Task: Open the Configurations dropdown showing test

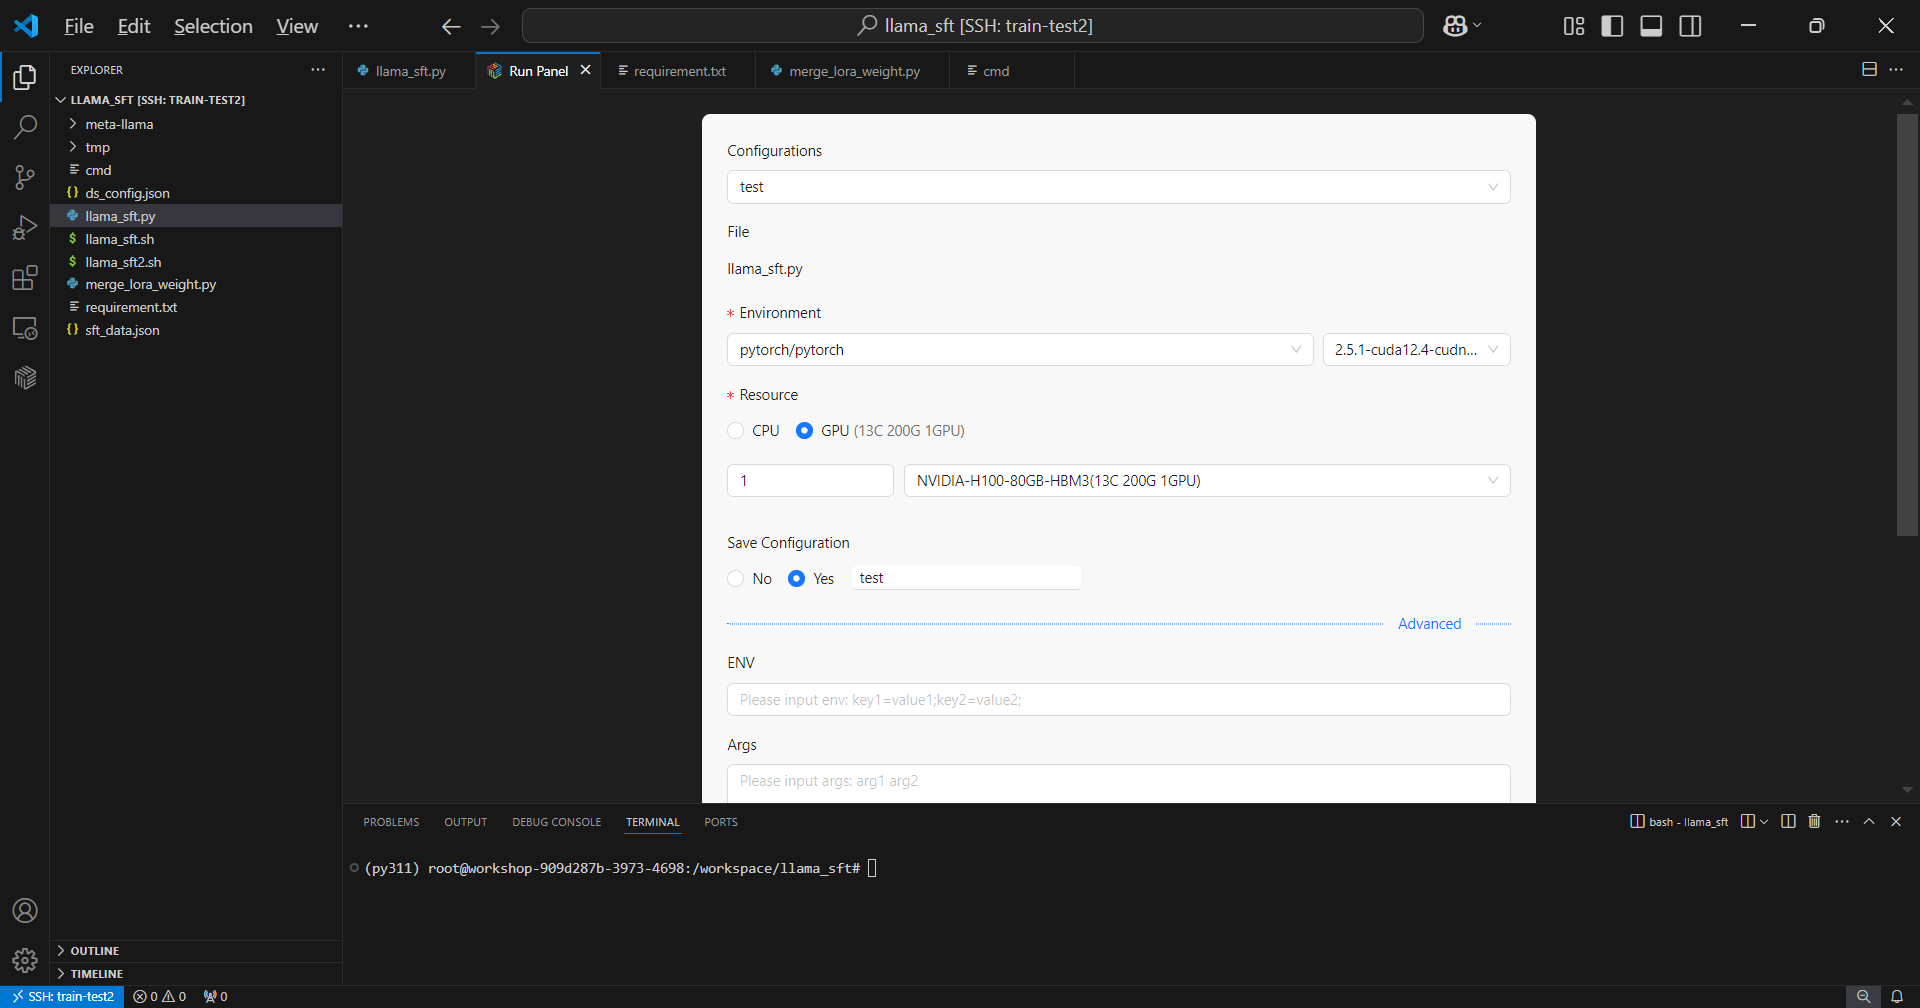Action: tap(1118, 187)
